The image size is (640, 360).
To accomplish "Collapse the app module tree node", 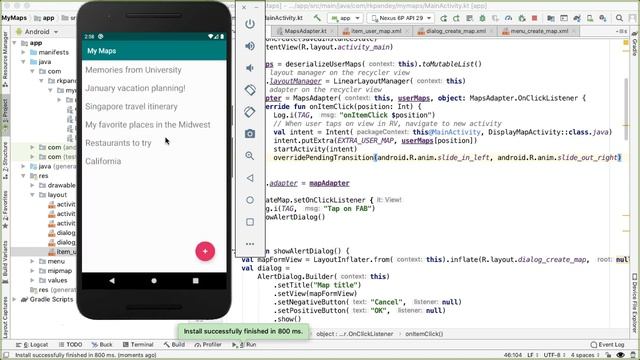I will pos(15,43).
